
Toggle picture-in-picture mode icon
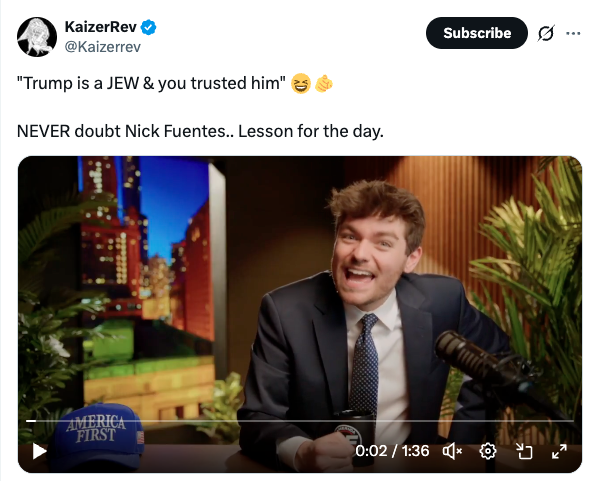coord(524,451)
